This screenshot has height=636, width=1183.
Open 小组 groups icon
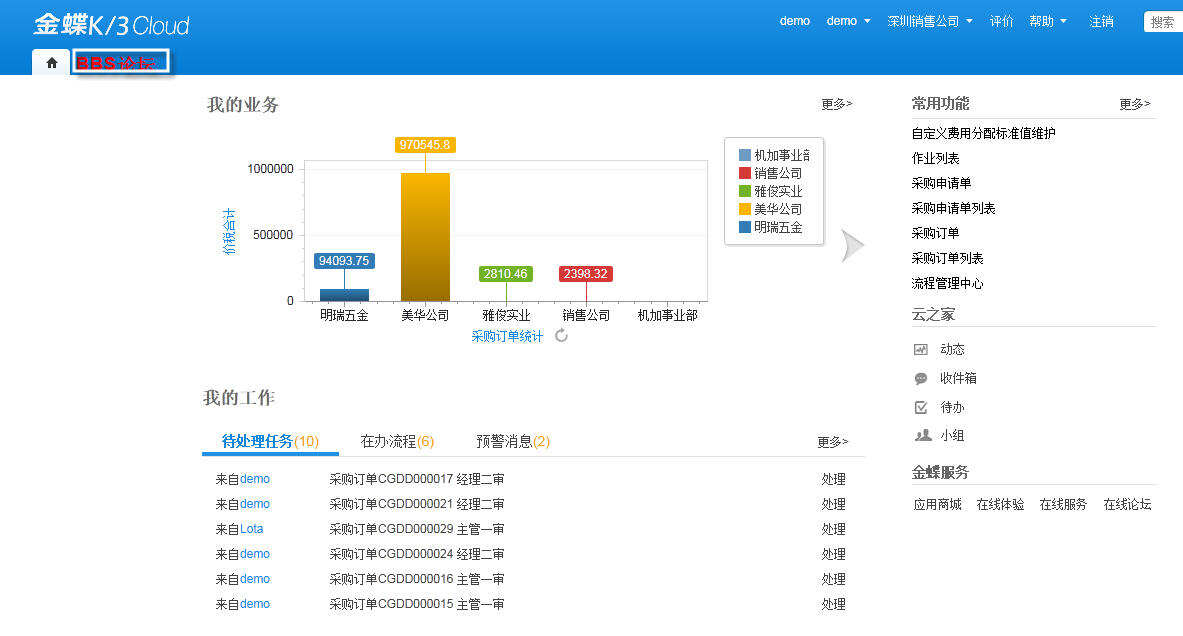click(923, 435)
